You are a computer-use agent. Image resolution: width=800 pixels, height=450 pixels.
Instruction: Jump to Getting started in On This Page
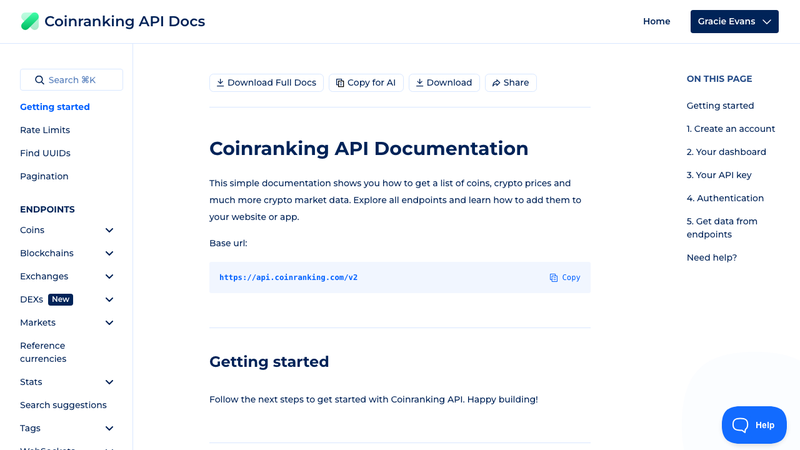[720, 106]
